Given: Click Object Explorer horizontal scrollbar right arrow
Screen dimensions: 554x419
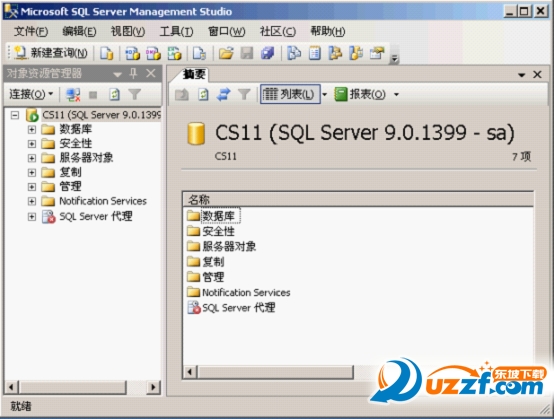Looking at the screenshot, I should coord(153,387).
